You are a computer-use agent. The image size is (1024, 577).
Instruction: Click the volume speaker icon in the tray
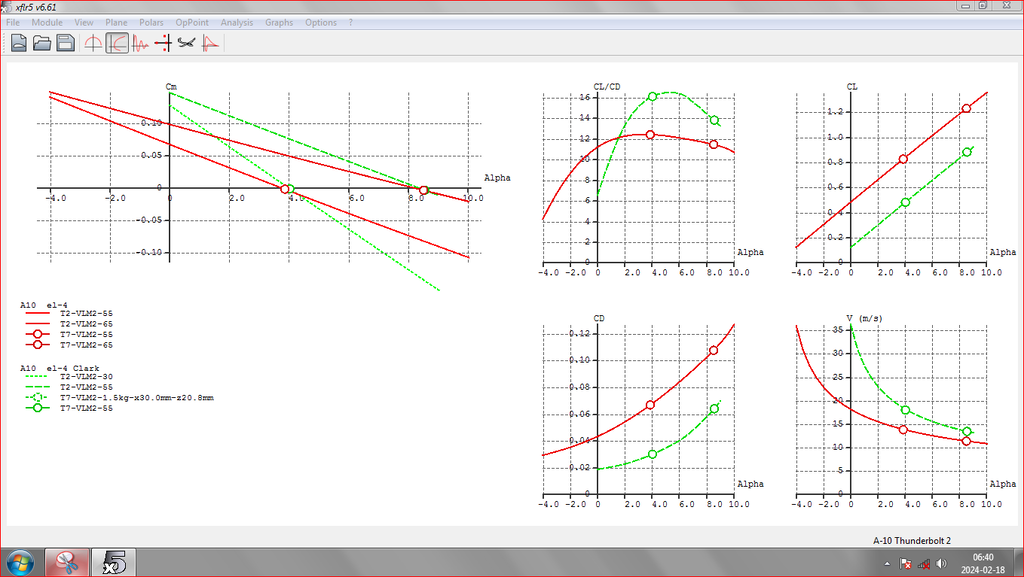pos(939,564)
